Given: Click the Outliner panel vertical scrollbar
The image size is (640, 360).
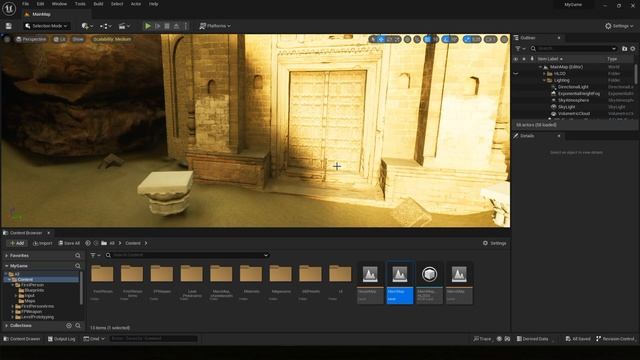Looking at the screenshot, I should [636, 73].
